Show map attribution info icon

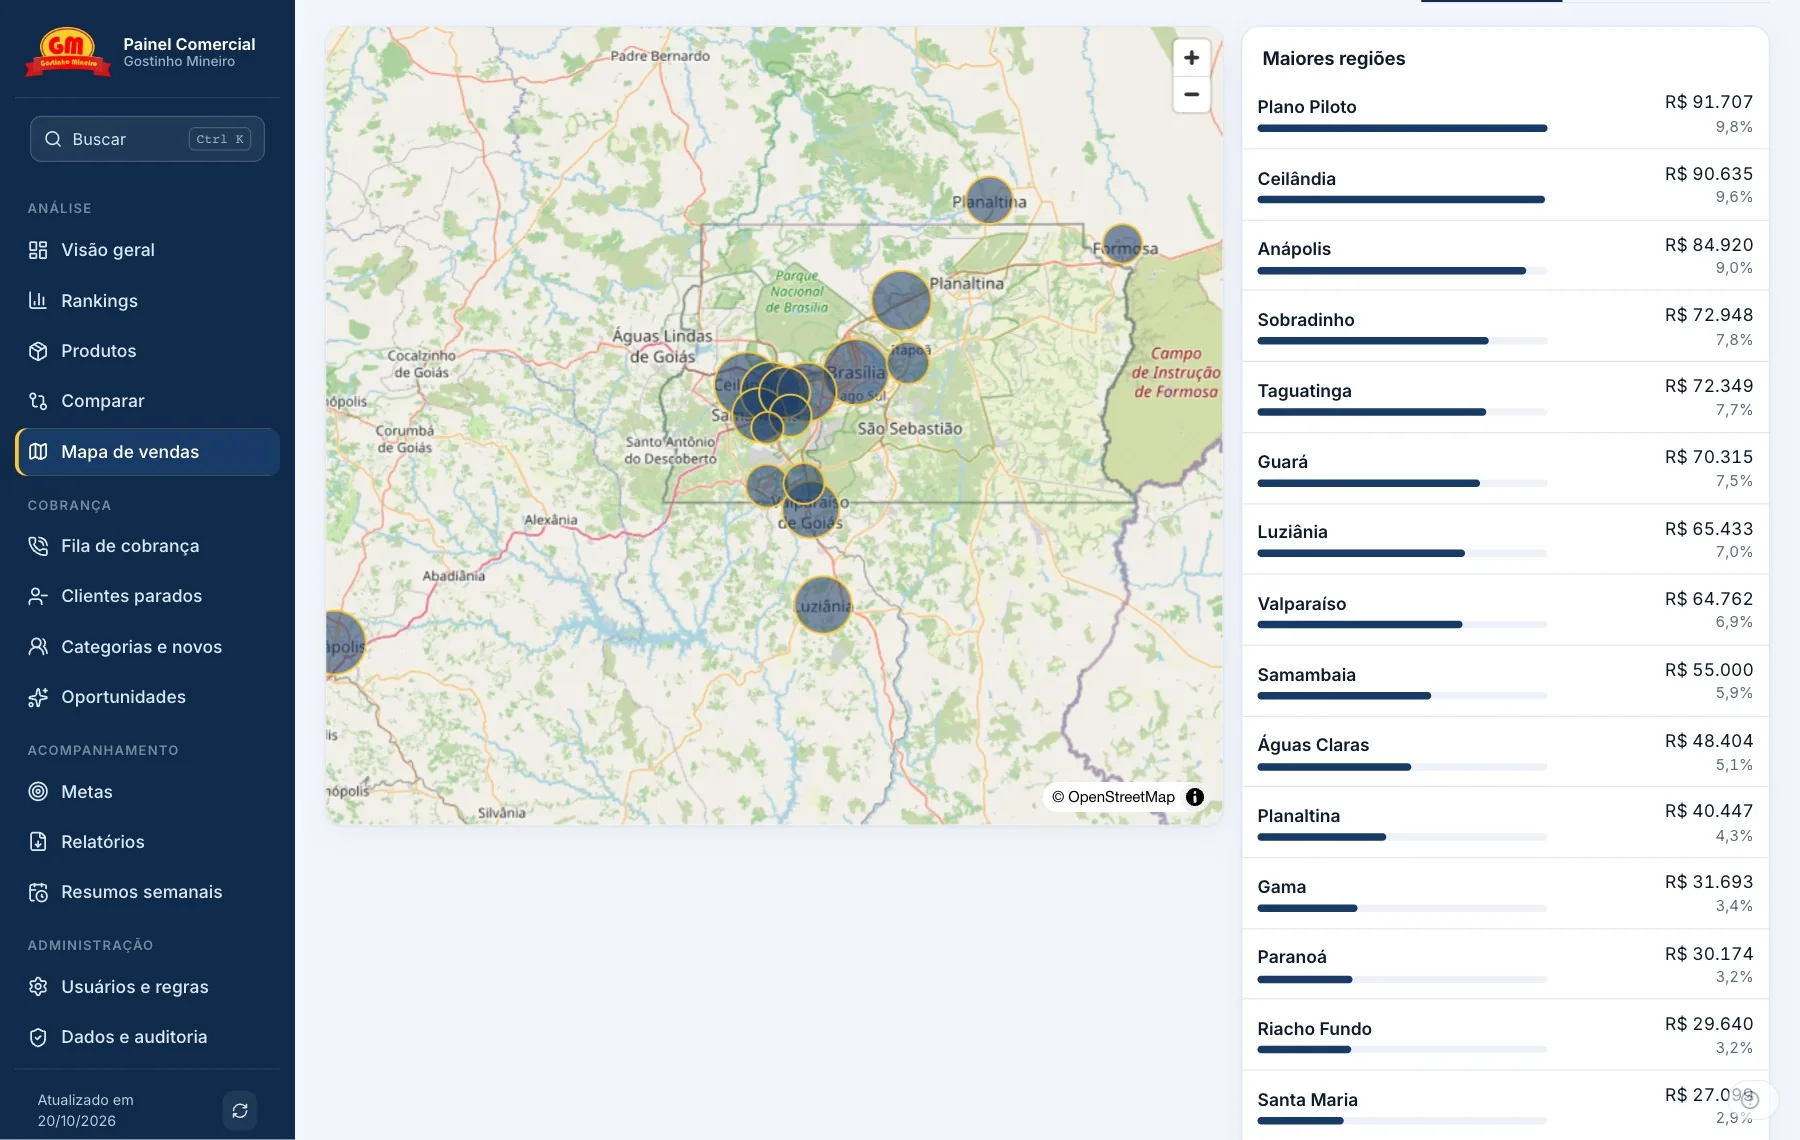click(1195, 797)
